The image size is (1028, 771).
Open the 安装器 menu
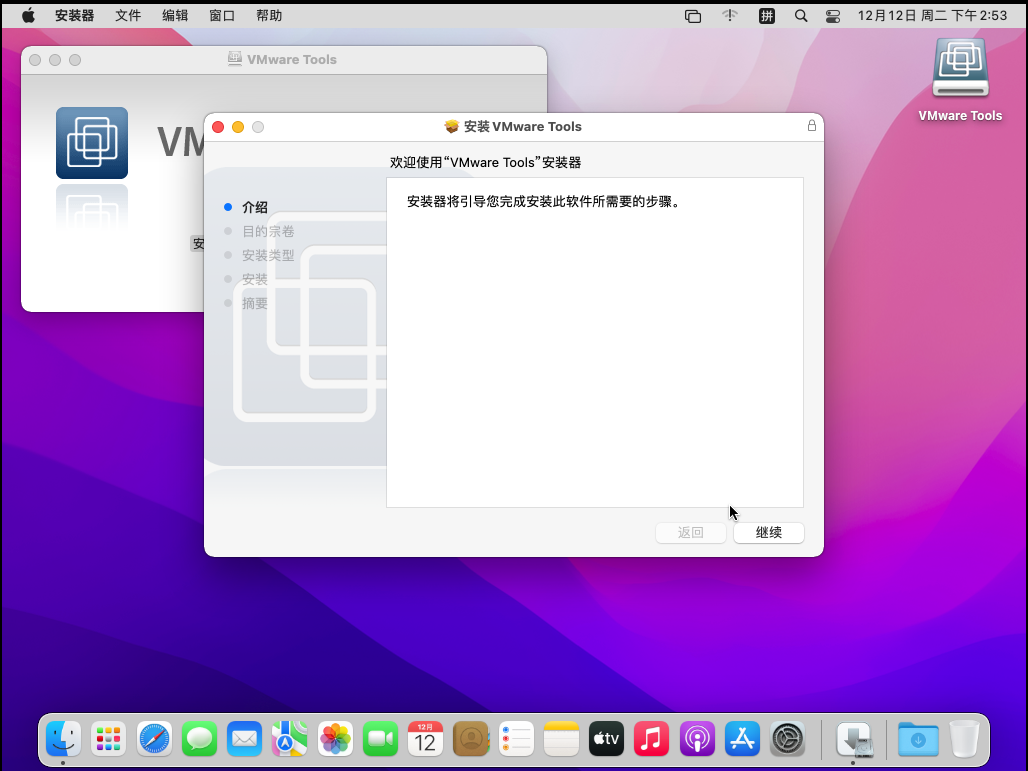(x=74, y=16)
